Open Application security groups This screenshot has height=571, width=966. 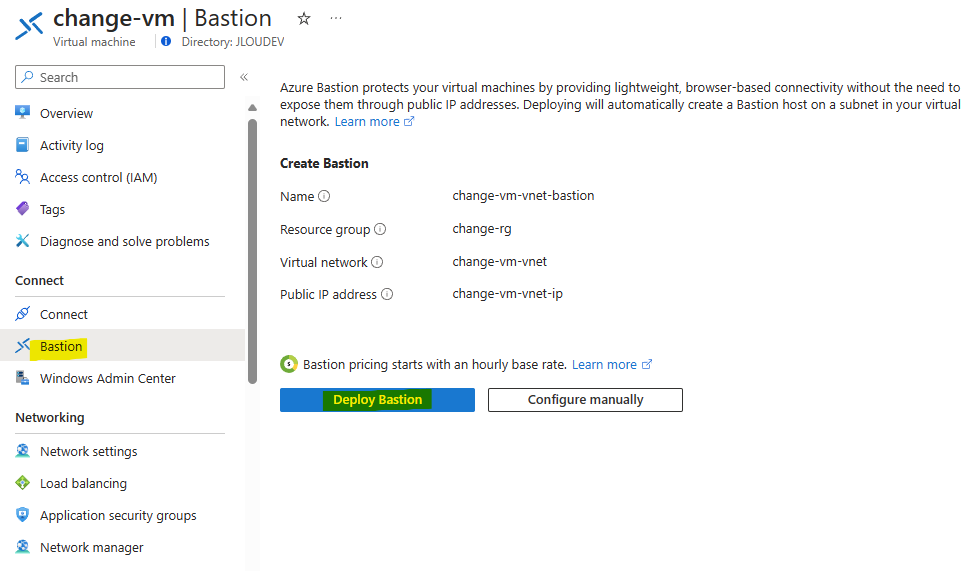click(118, 516)
